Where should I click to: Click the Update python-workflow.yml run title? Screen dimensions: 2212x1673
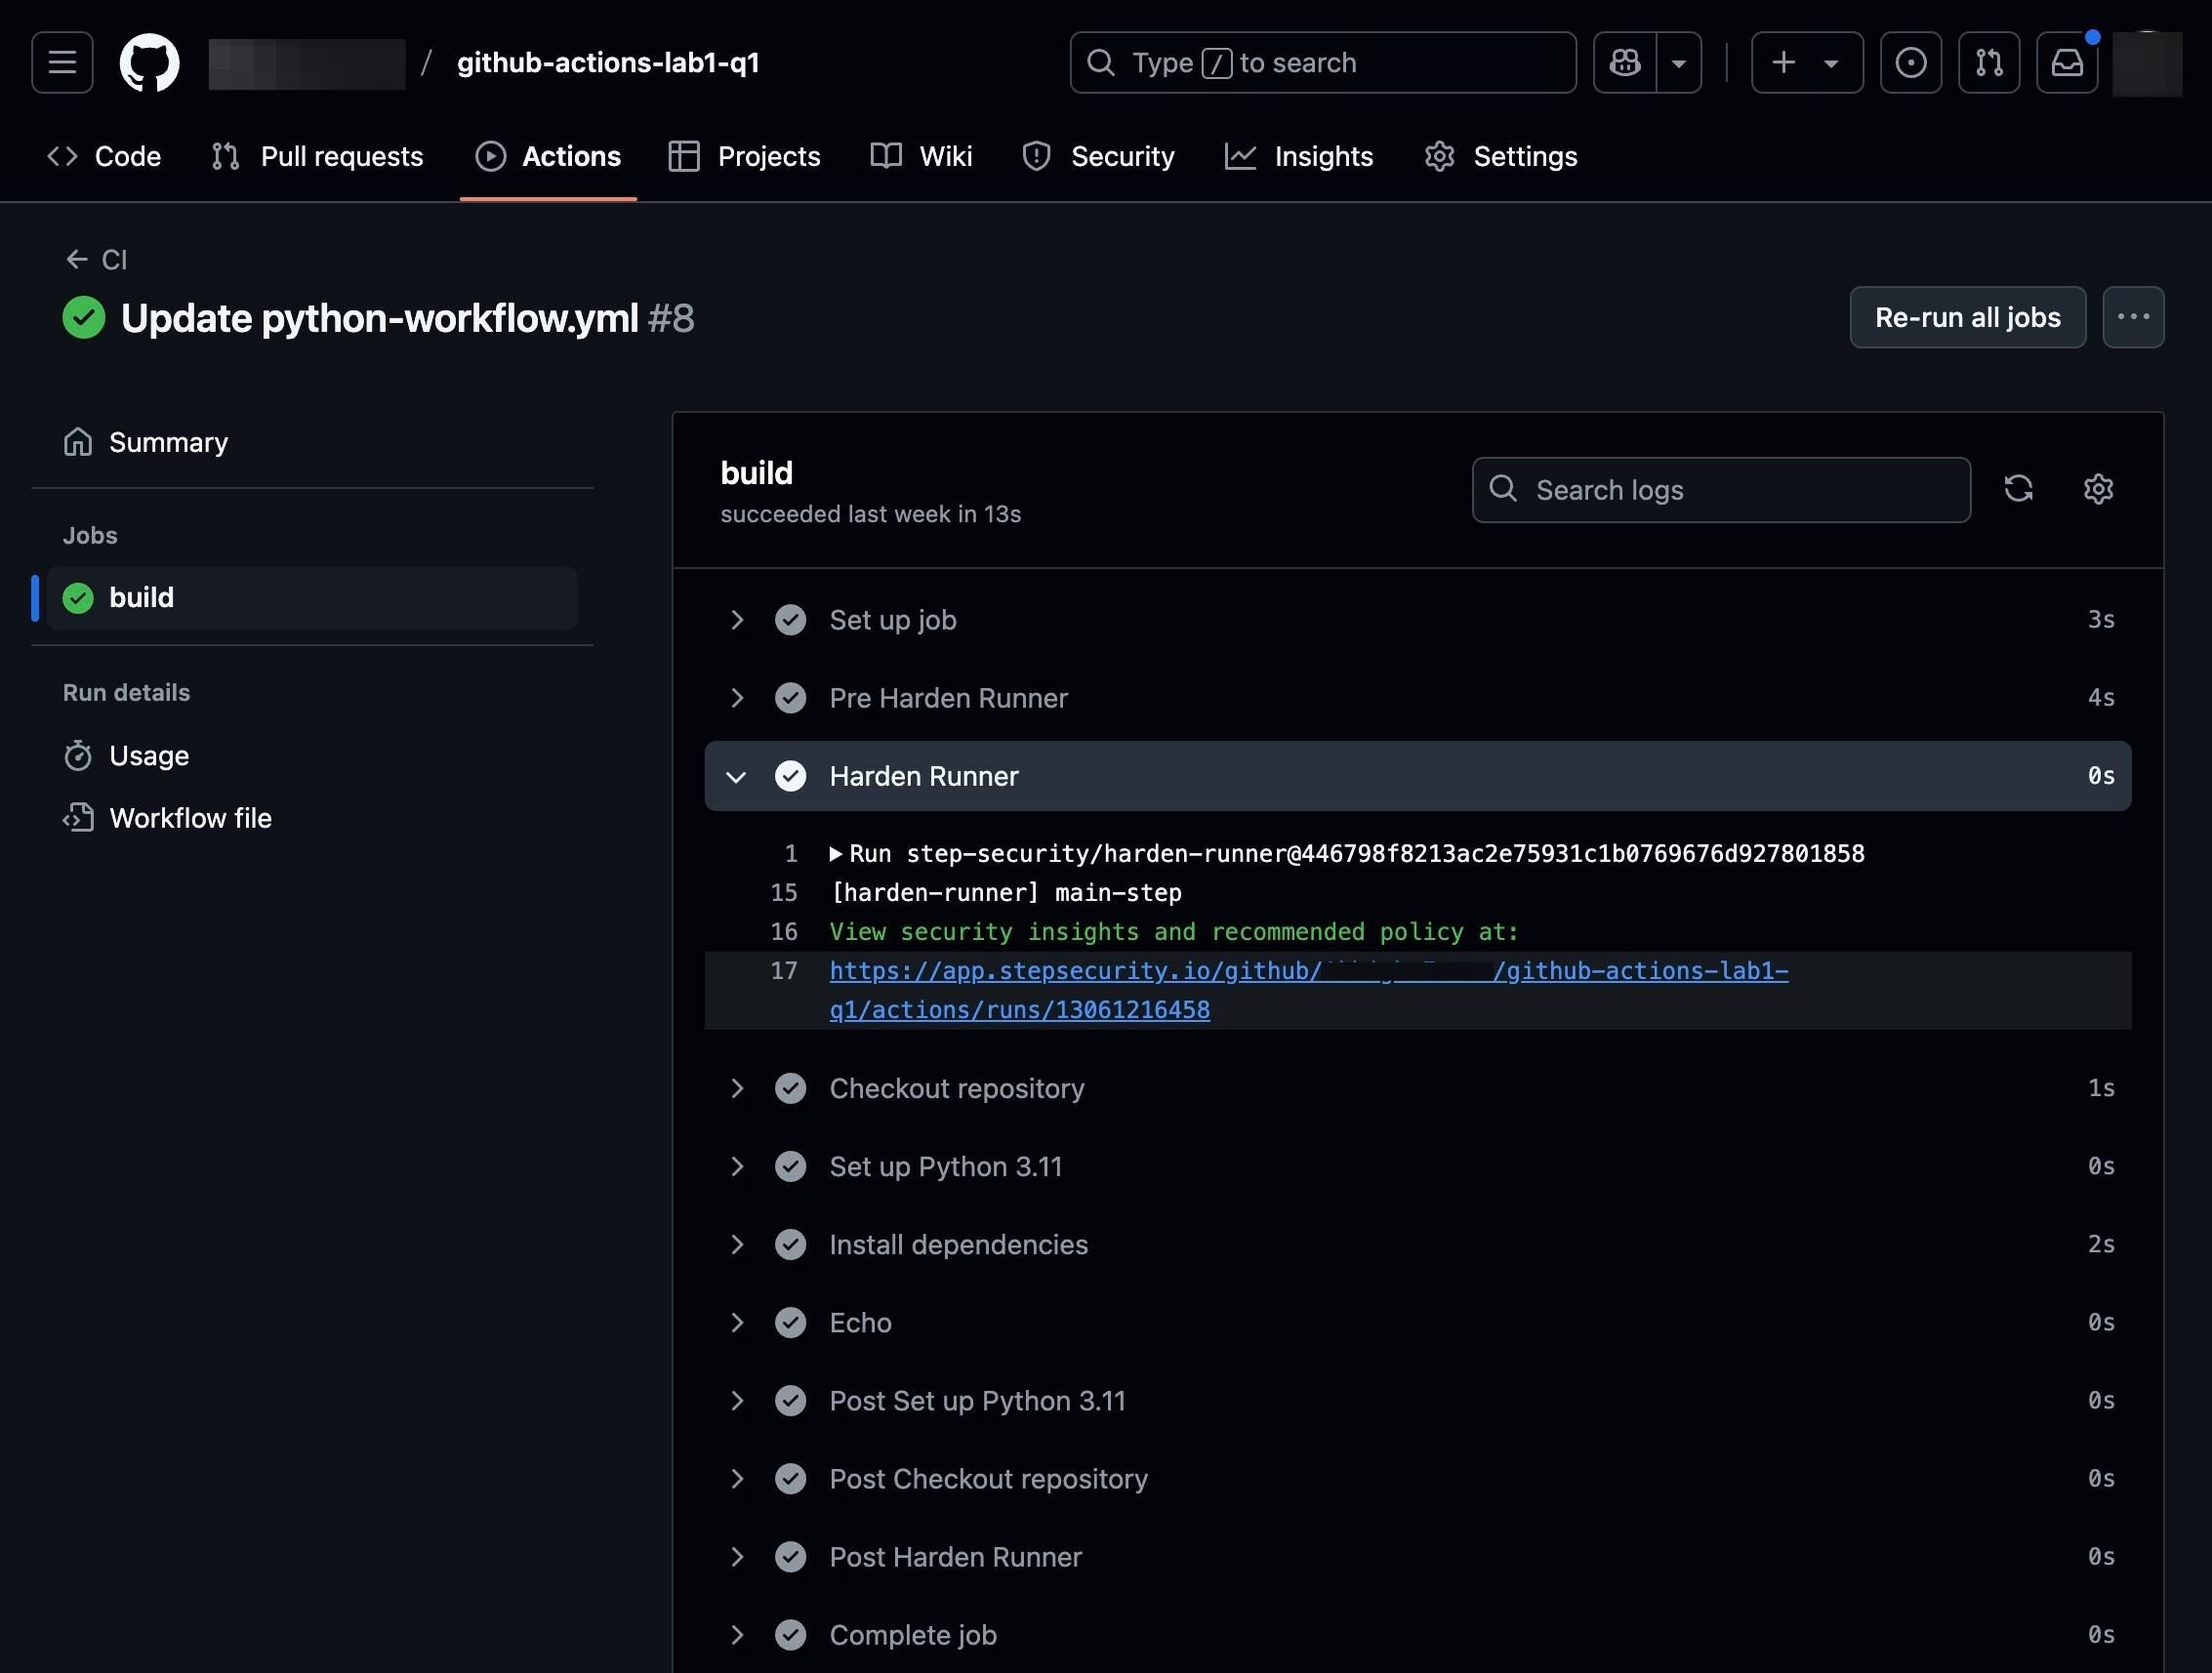[379, 318]
